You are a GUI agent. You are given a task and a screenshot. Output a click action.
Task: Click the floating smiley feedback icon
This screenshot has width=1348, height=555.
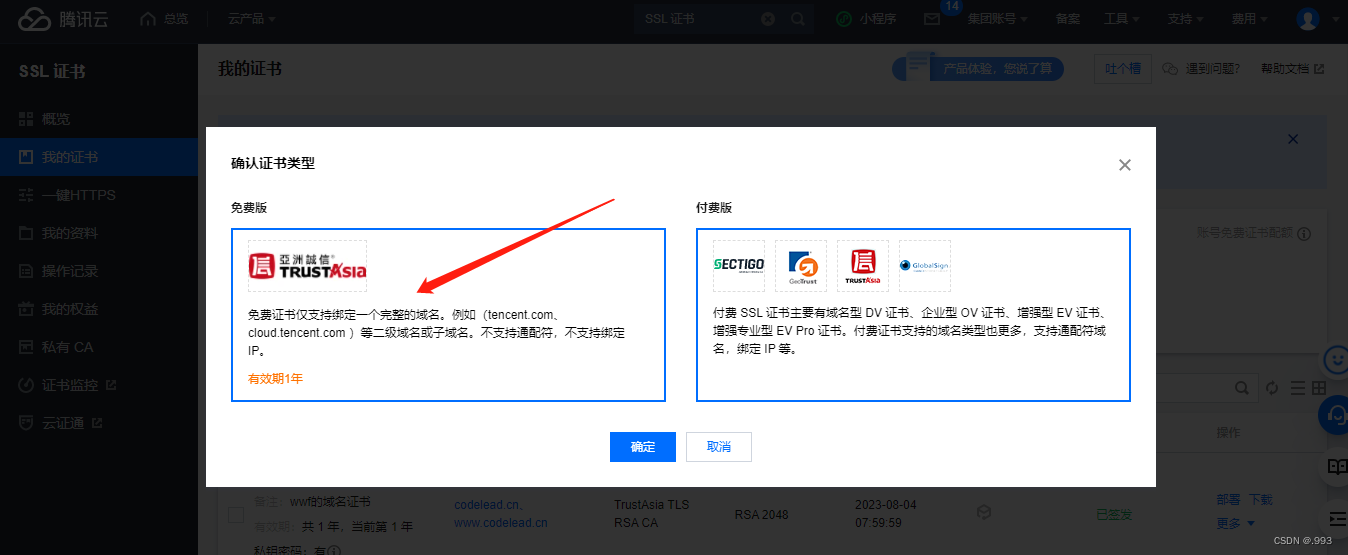coord(1335,359)
